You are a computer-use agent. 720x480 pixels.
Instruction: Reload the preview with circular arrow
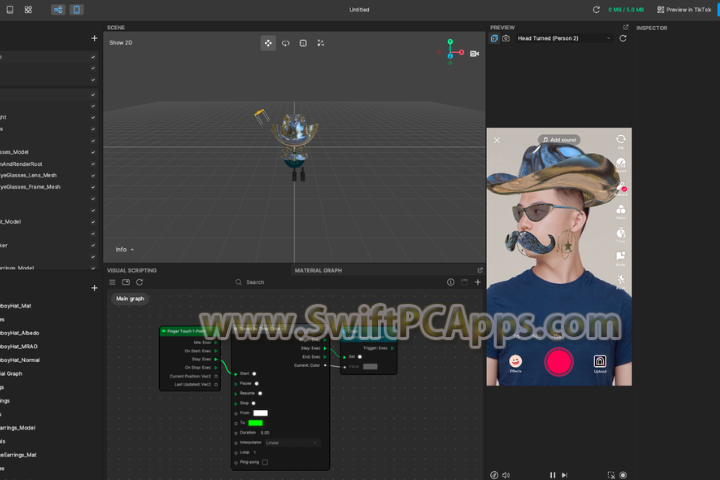[623, 39]
